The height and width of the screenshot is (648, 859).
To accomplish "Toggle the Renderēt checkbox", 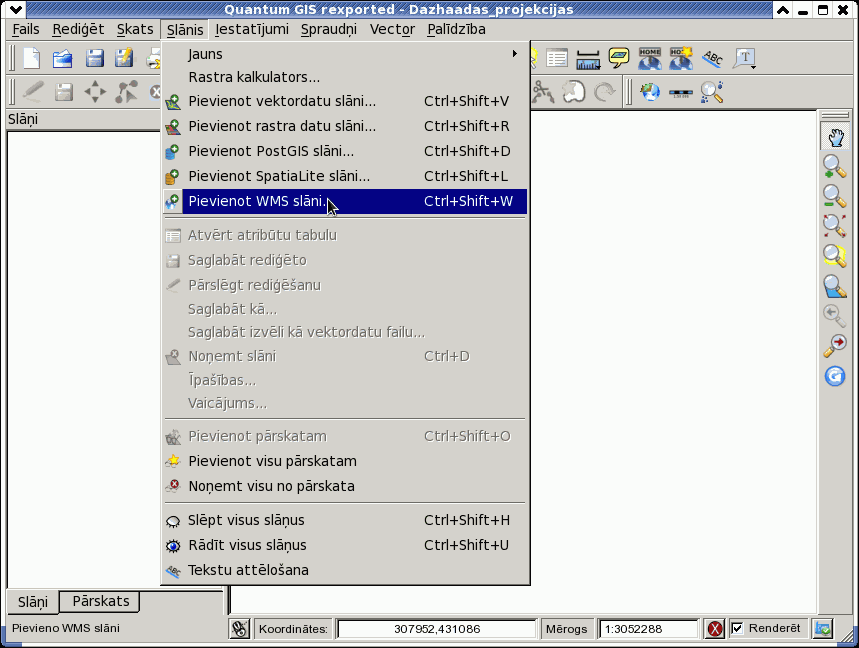I will tap(737, 628).
